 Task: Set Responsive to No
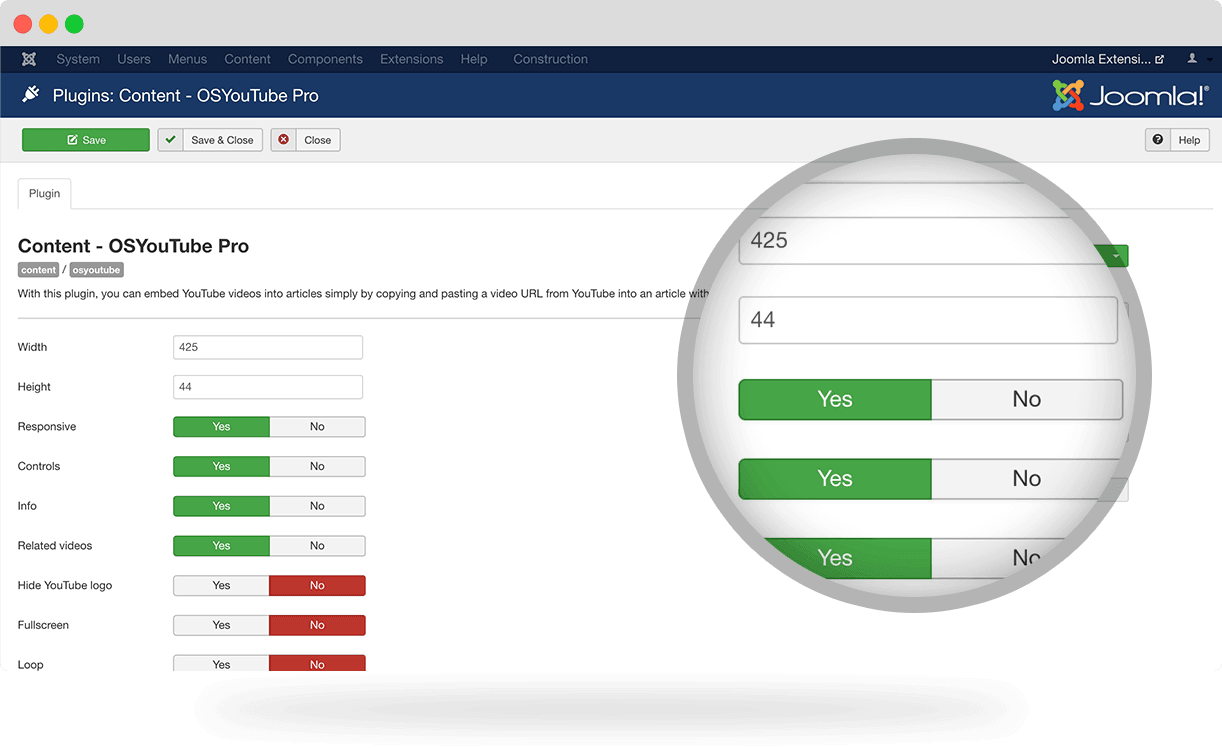click(x=317, y=427)
